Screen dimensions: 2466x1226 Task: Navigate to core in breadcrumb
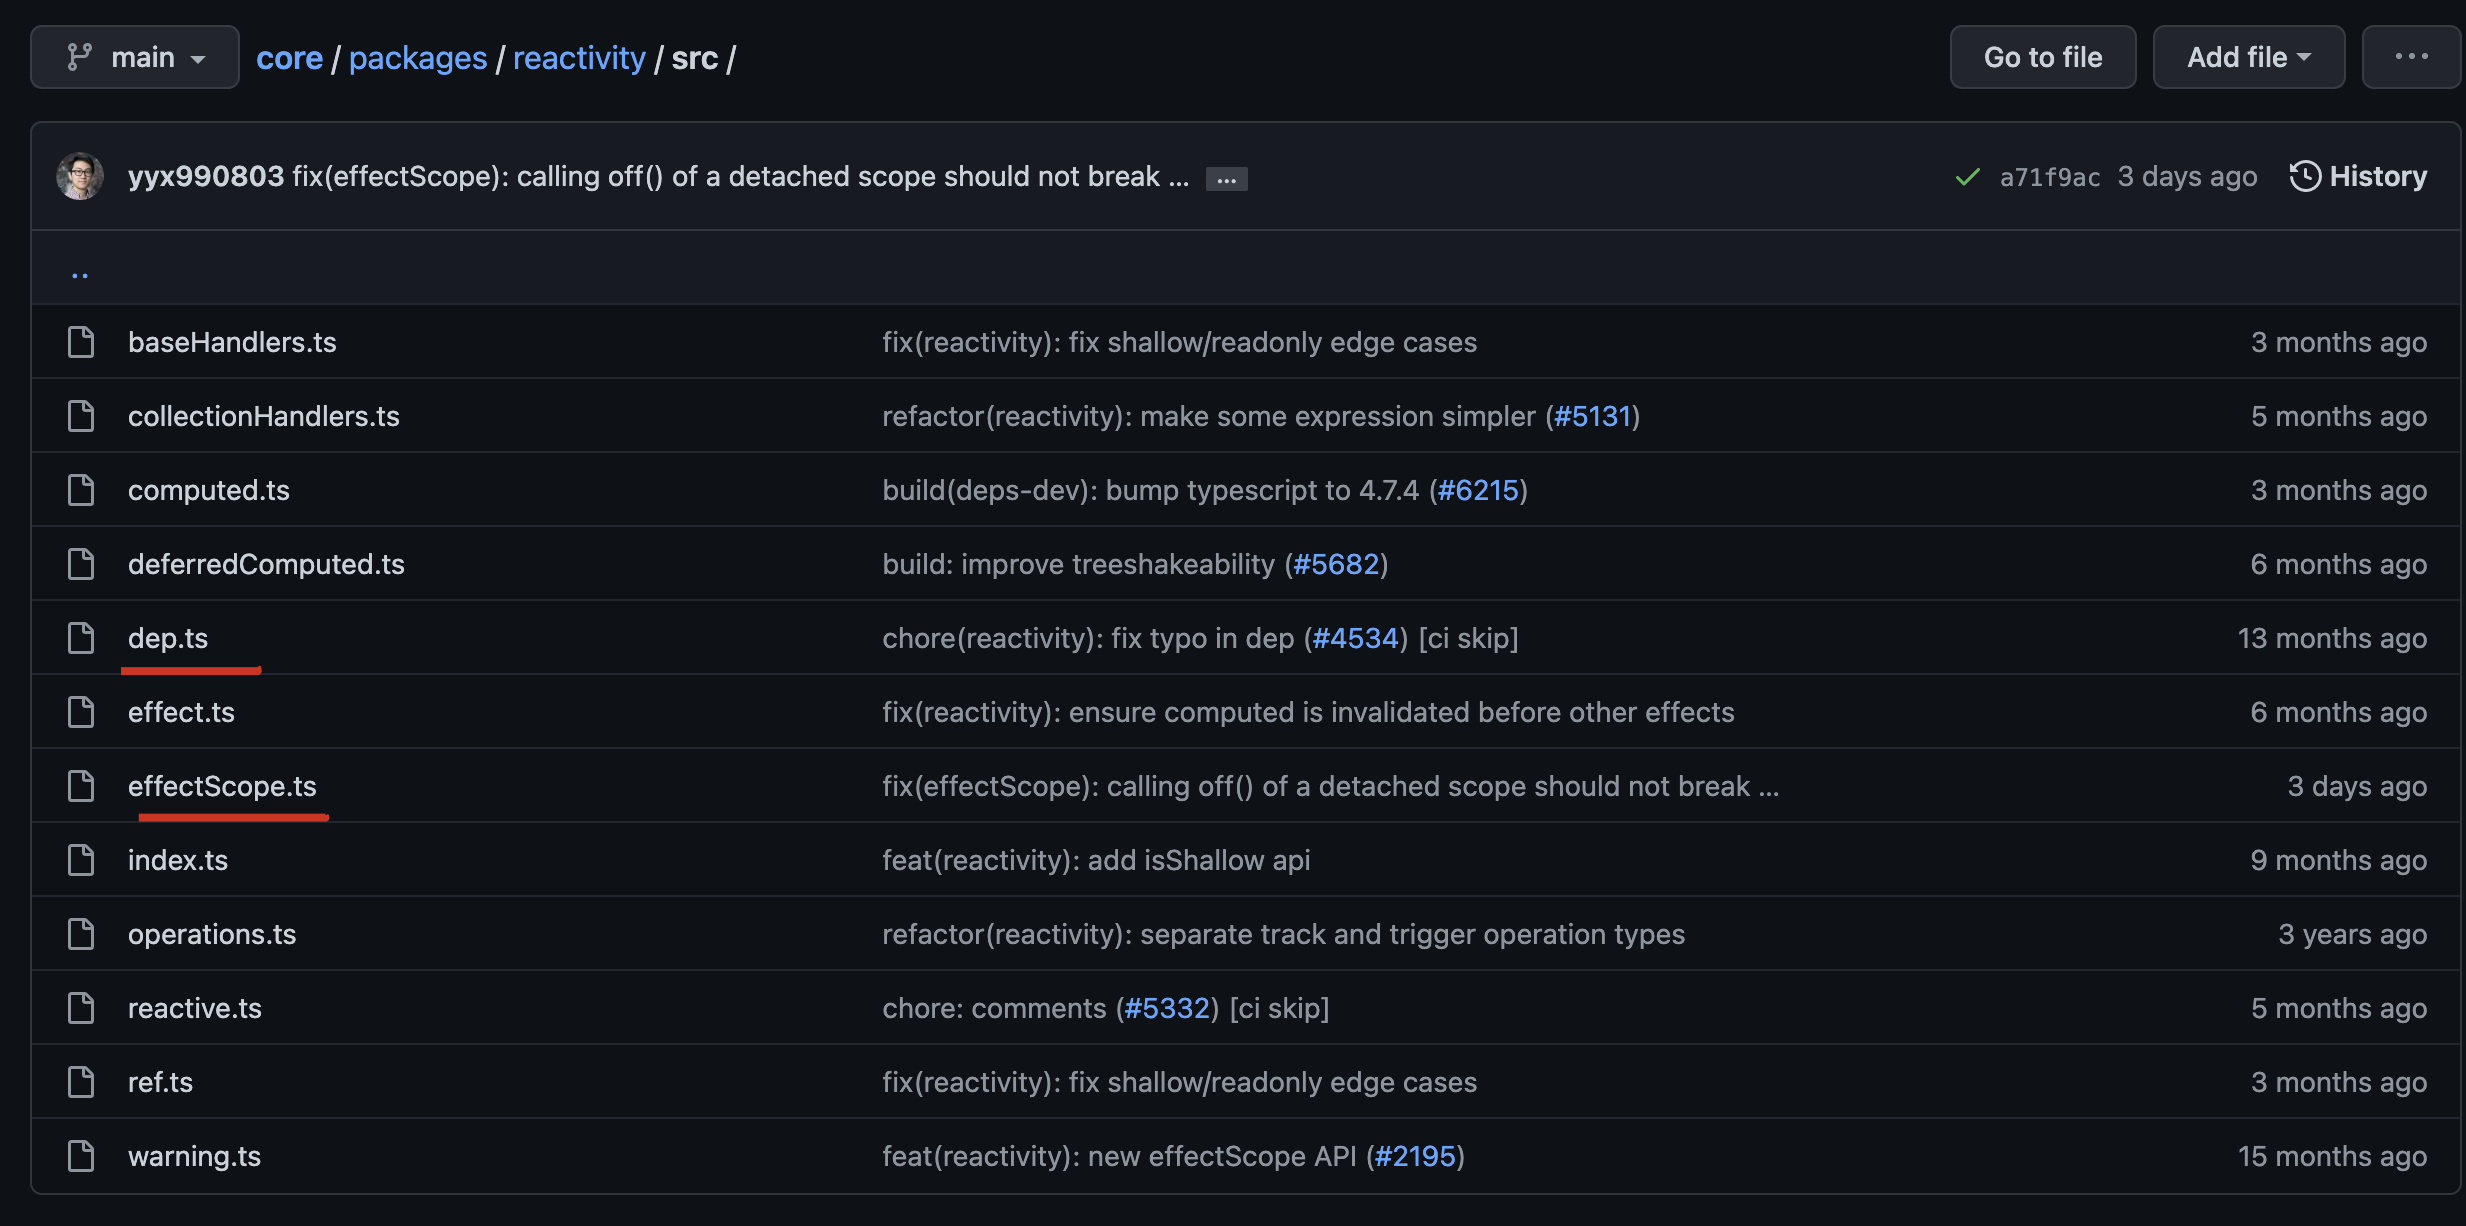(x=289, y=58)
